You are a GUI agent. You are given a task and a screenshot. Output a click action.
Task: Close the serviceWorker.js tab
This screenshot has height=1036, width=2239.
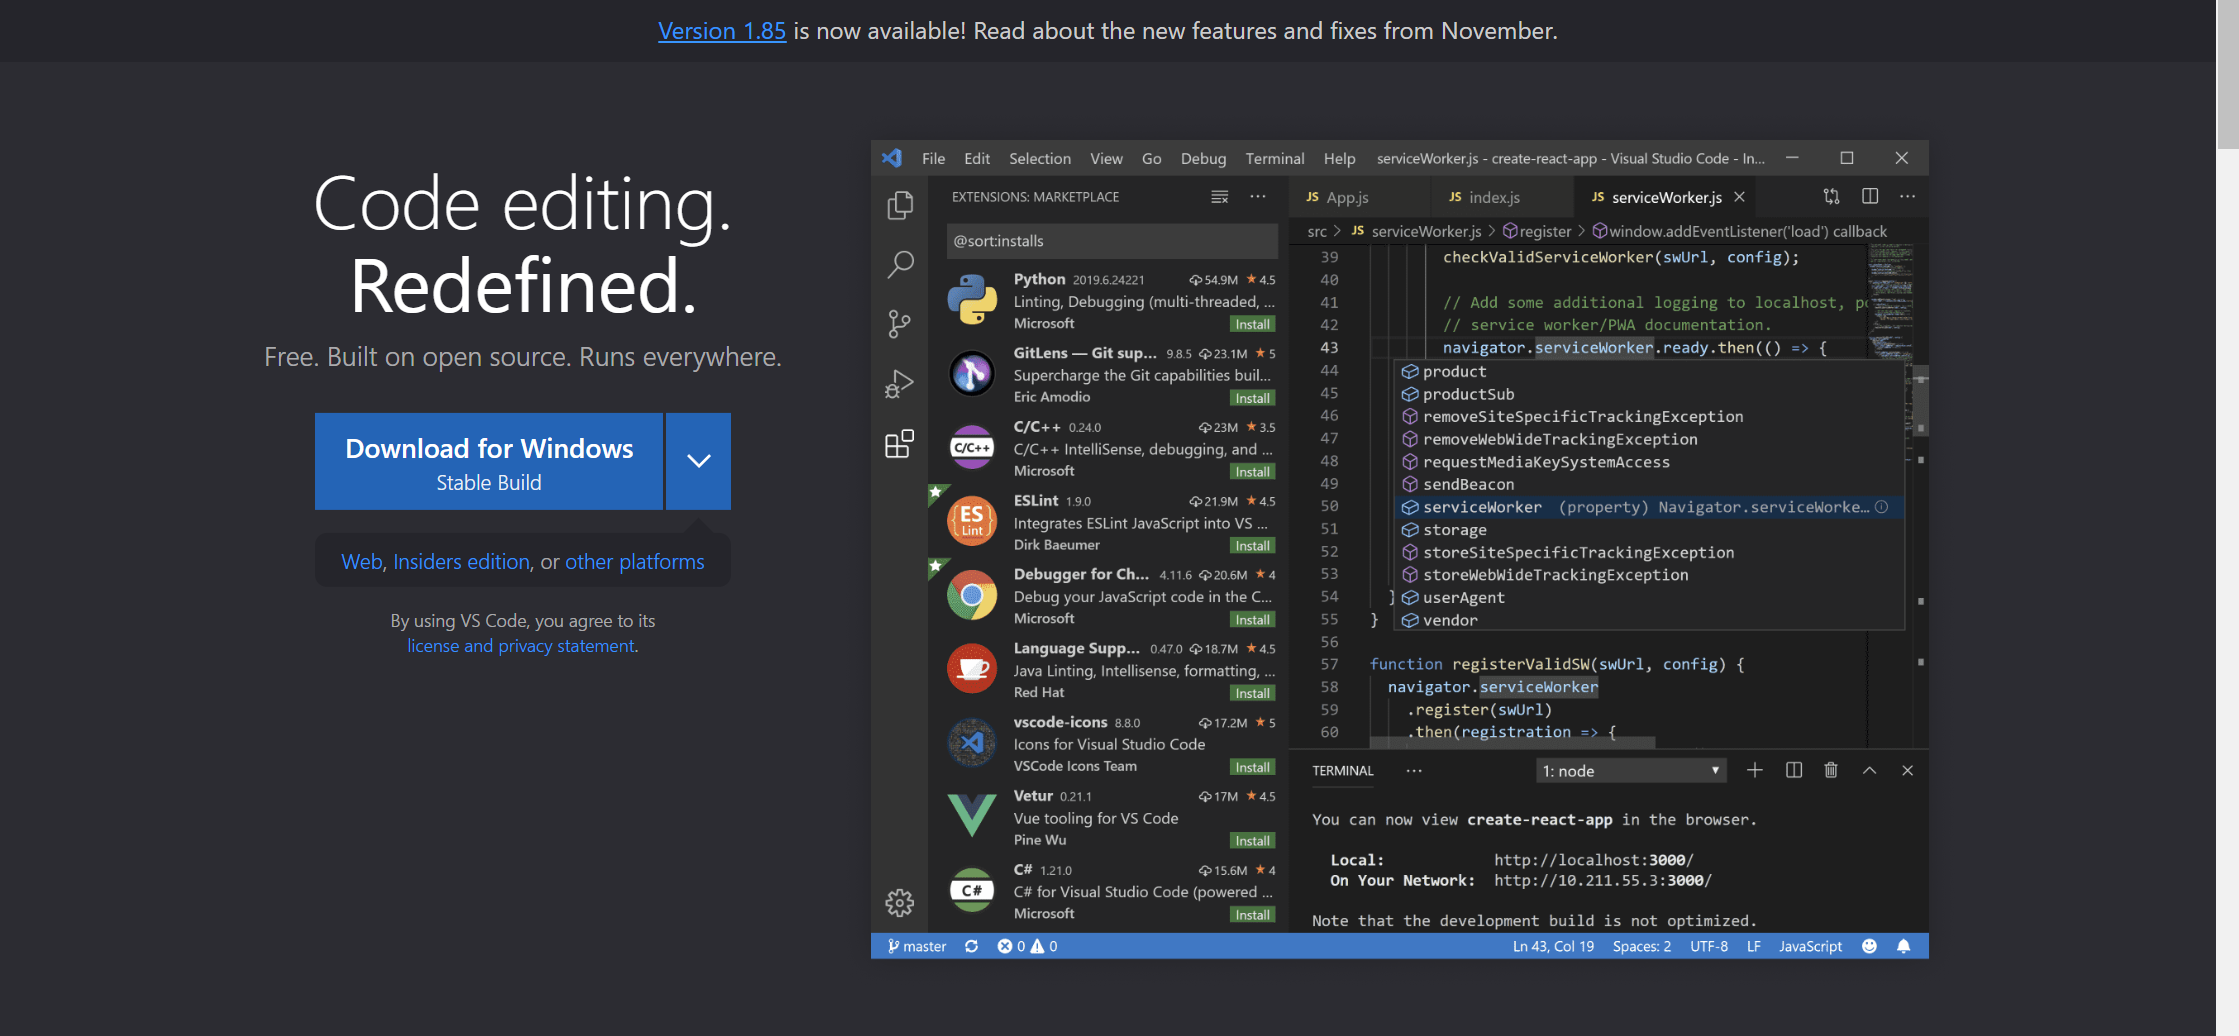(1740, 197)
